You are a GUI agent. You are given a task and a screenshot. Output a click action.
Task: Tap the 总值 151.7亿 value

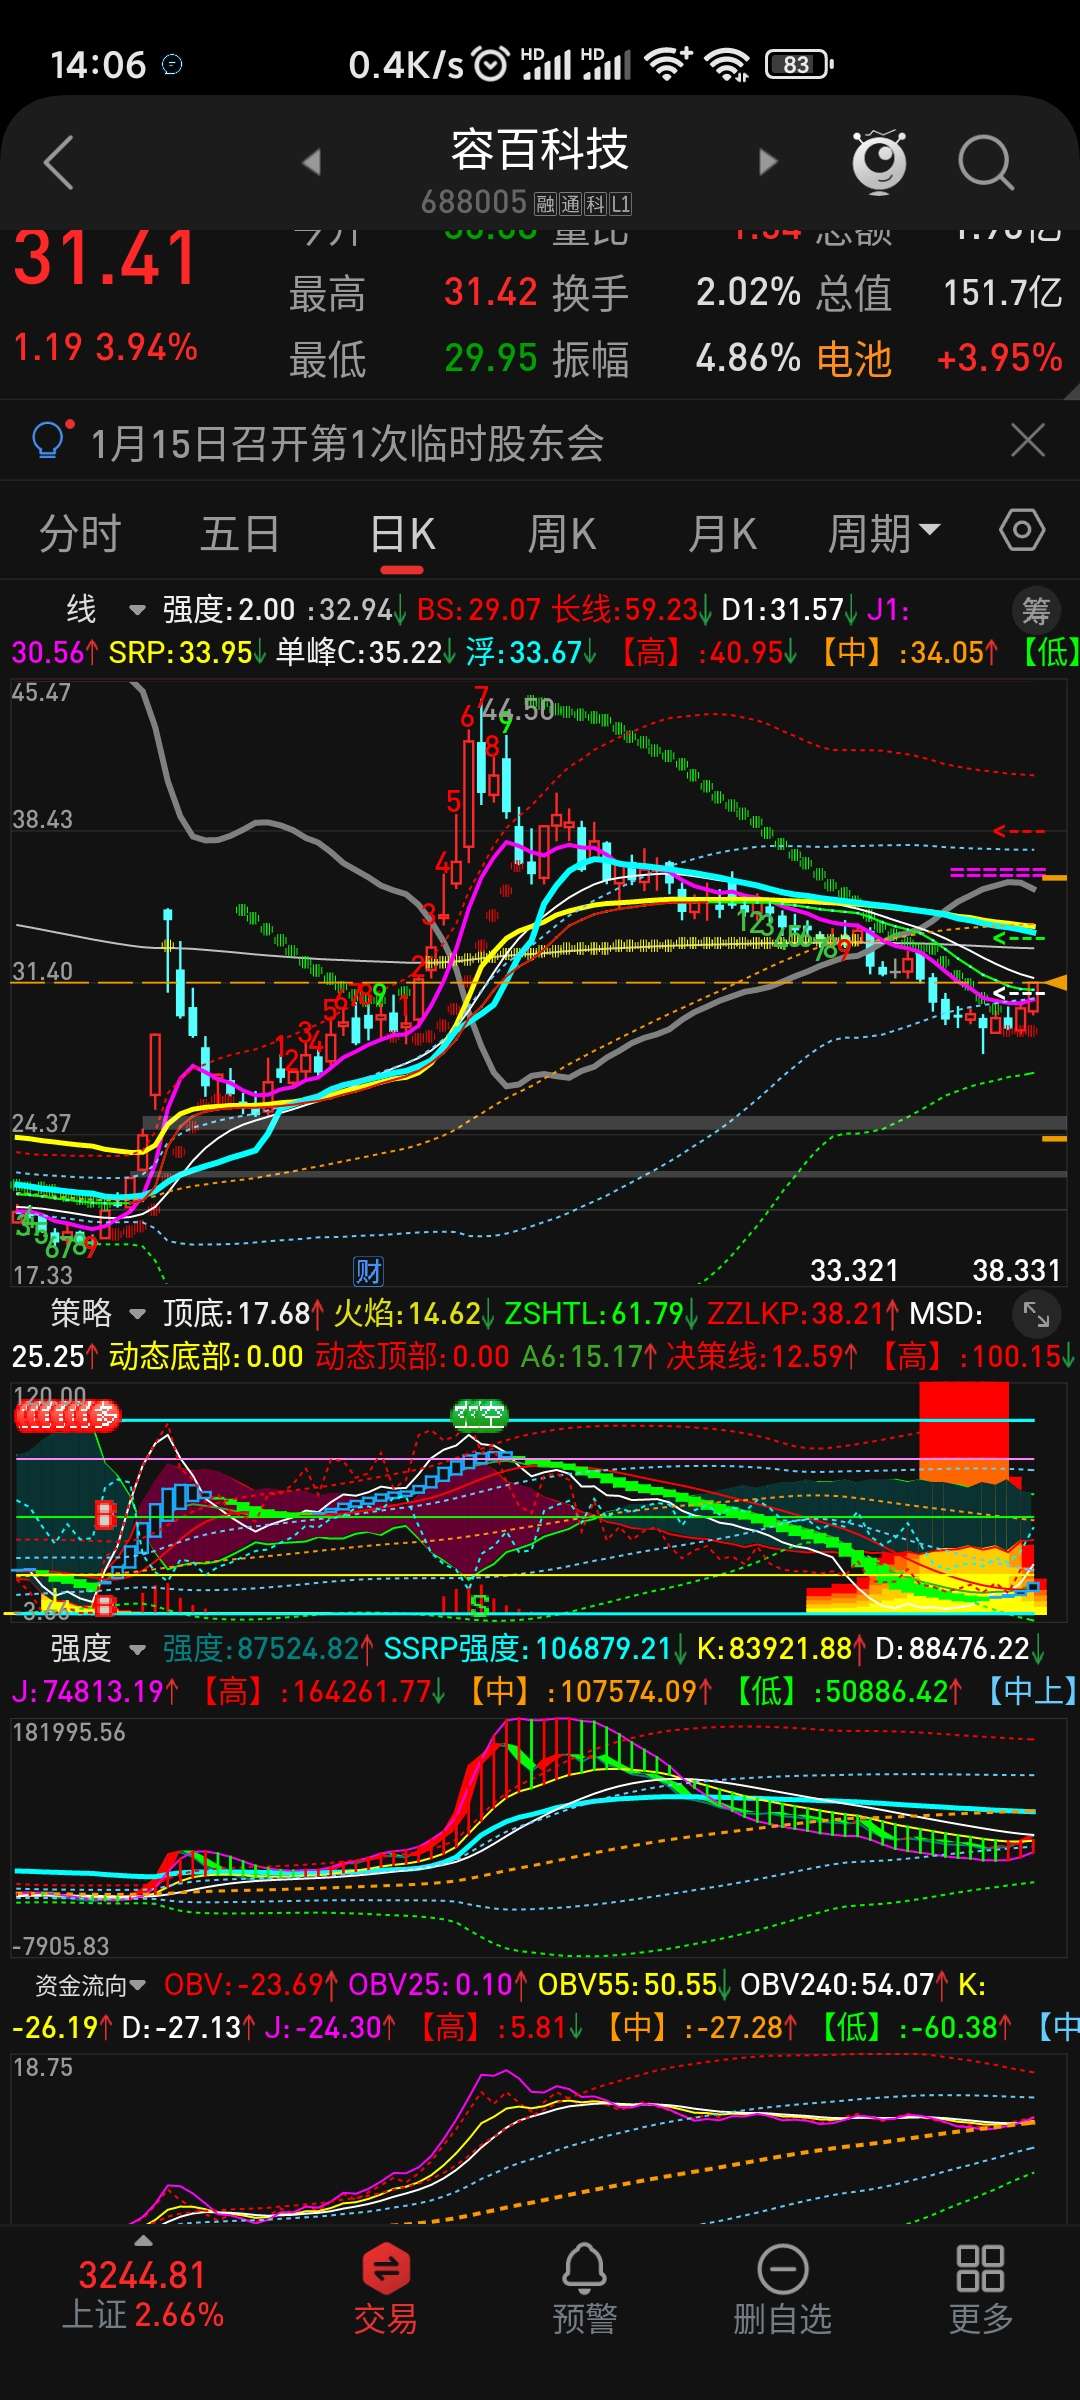[1002, 293]
